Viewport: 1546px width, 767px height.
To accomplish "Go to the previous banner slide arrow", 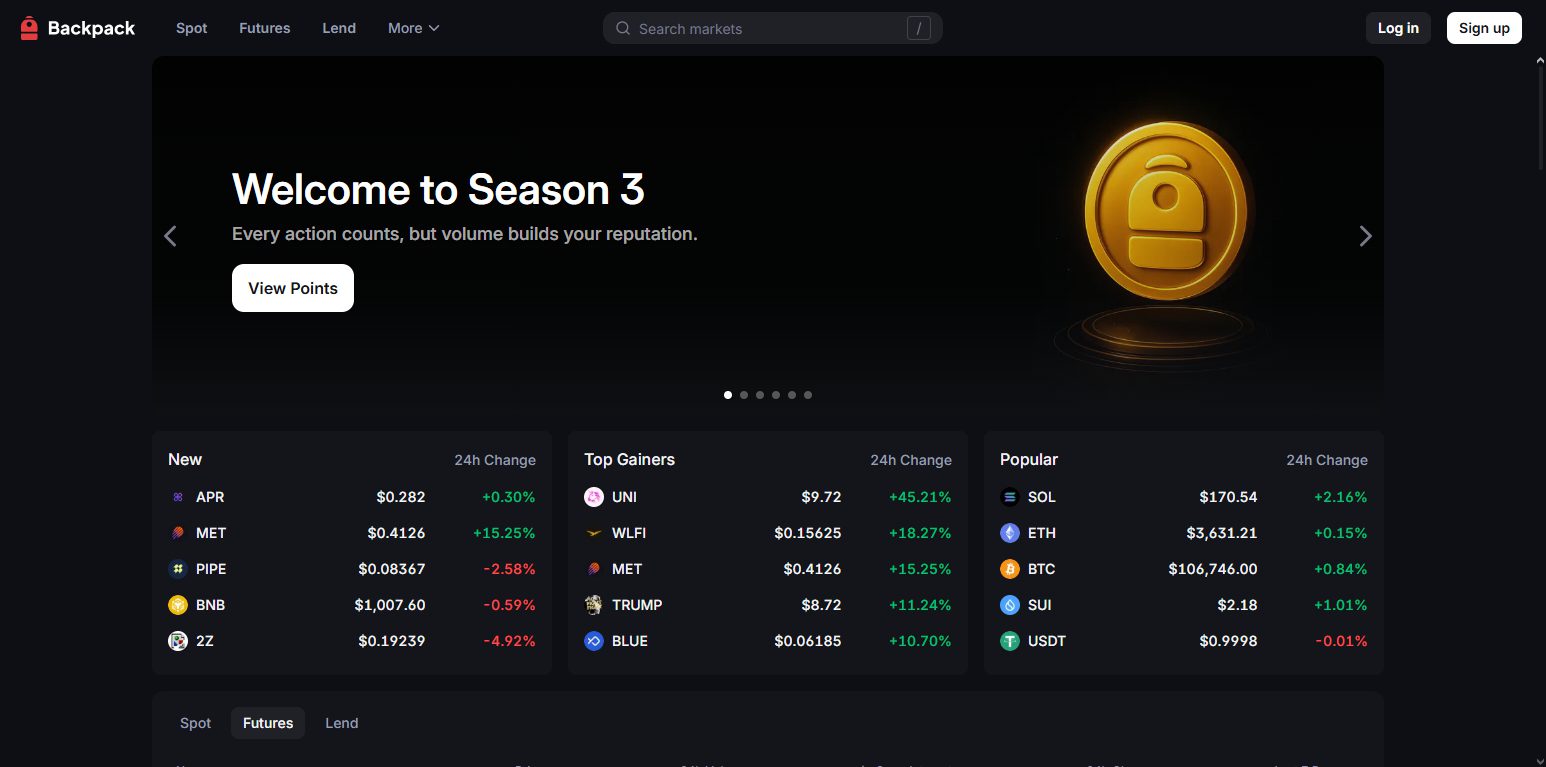I will click(171, 236).
